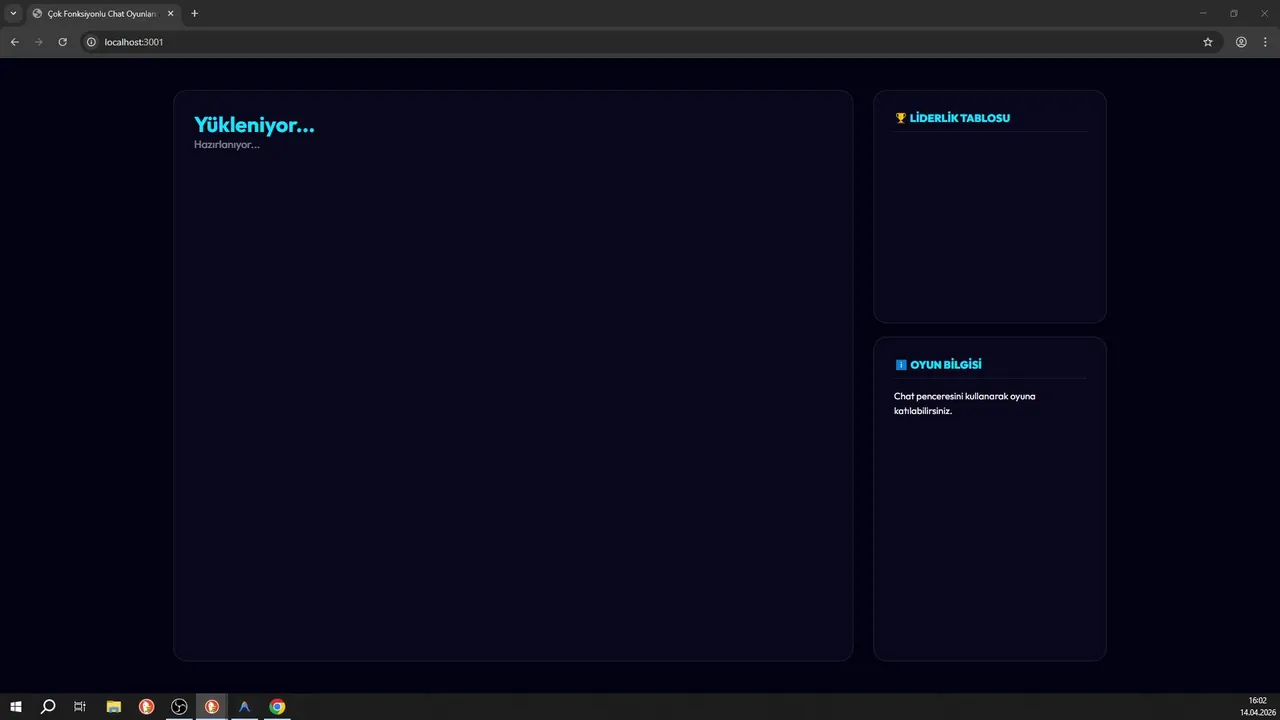1280x720 pixels.
Task: Click the 'Chat penceresini kullanarak oyuna katılabilirsiniz' text
Action: pyautogui.click(x=965, y=403)
